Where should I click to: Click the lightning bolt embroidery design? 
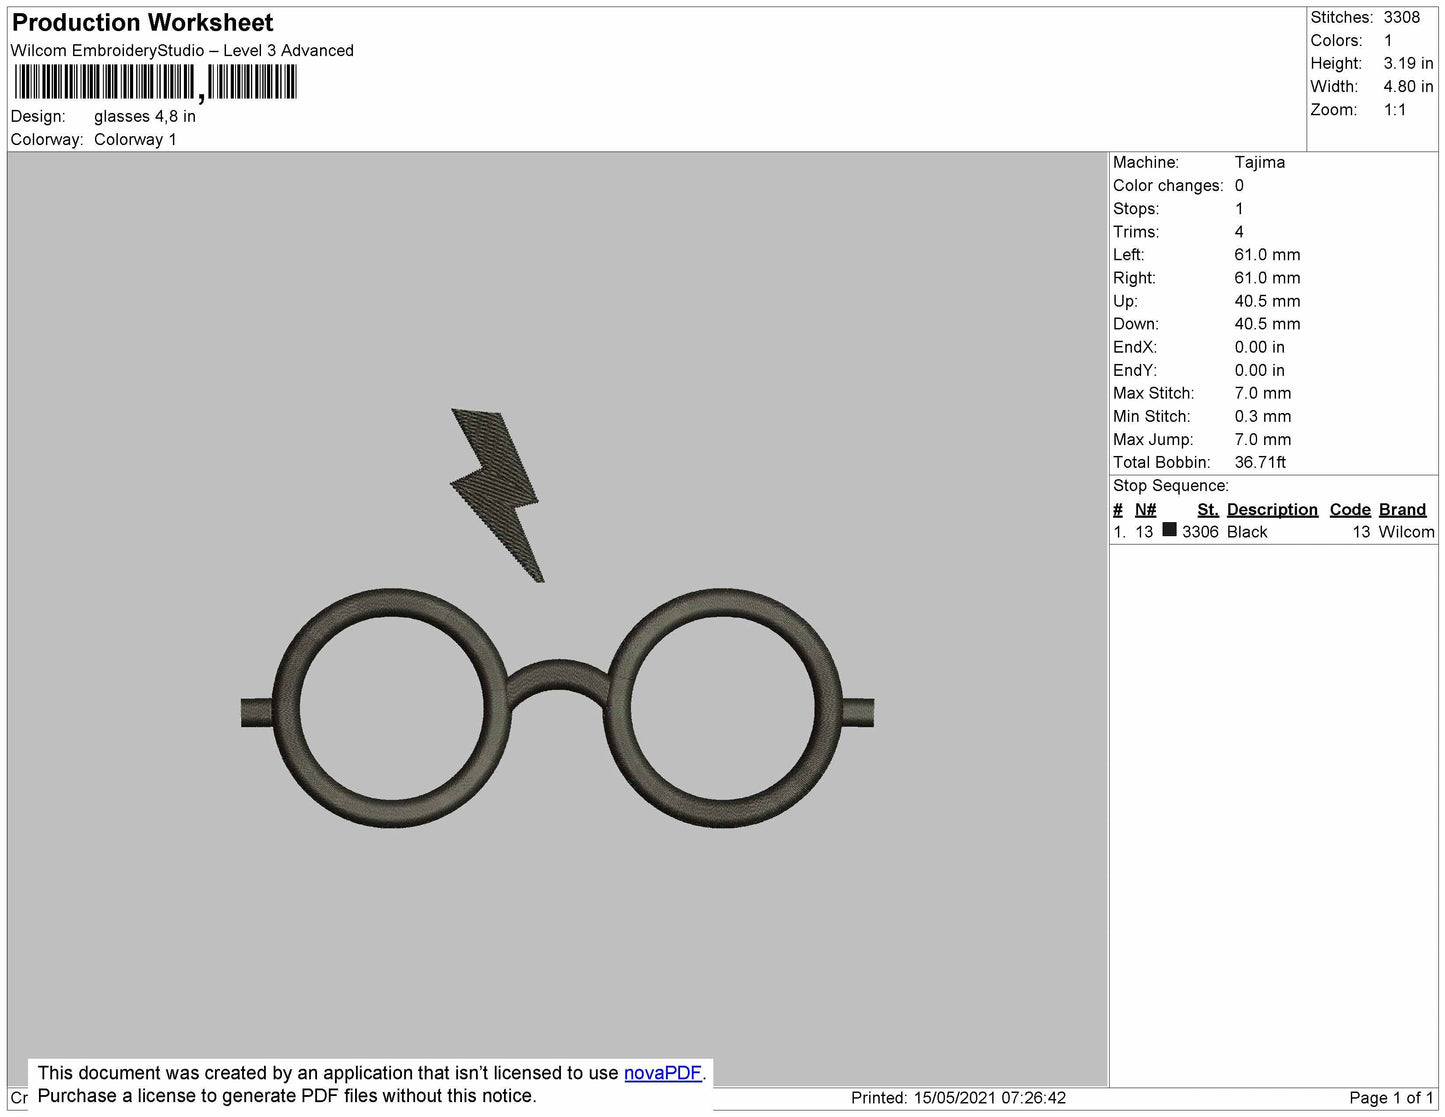pyautogui.click(x=497, y=494)
